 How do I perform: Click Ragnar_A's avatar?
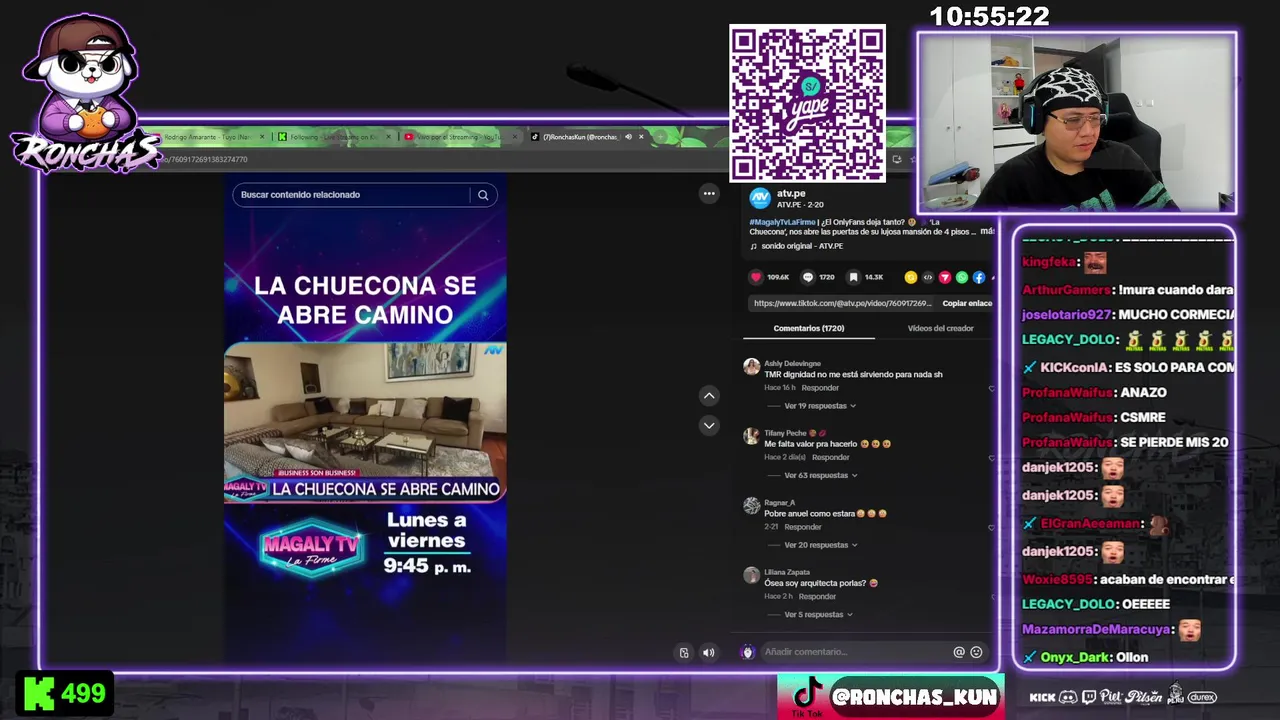(751, 506)
